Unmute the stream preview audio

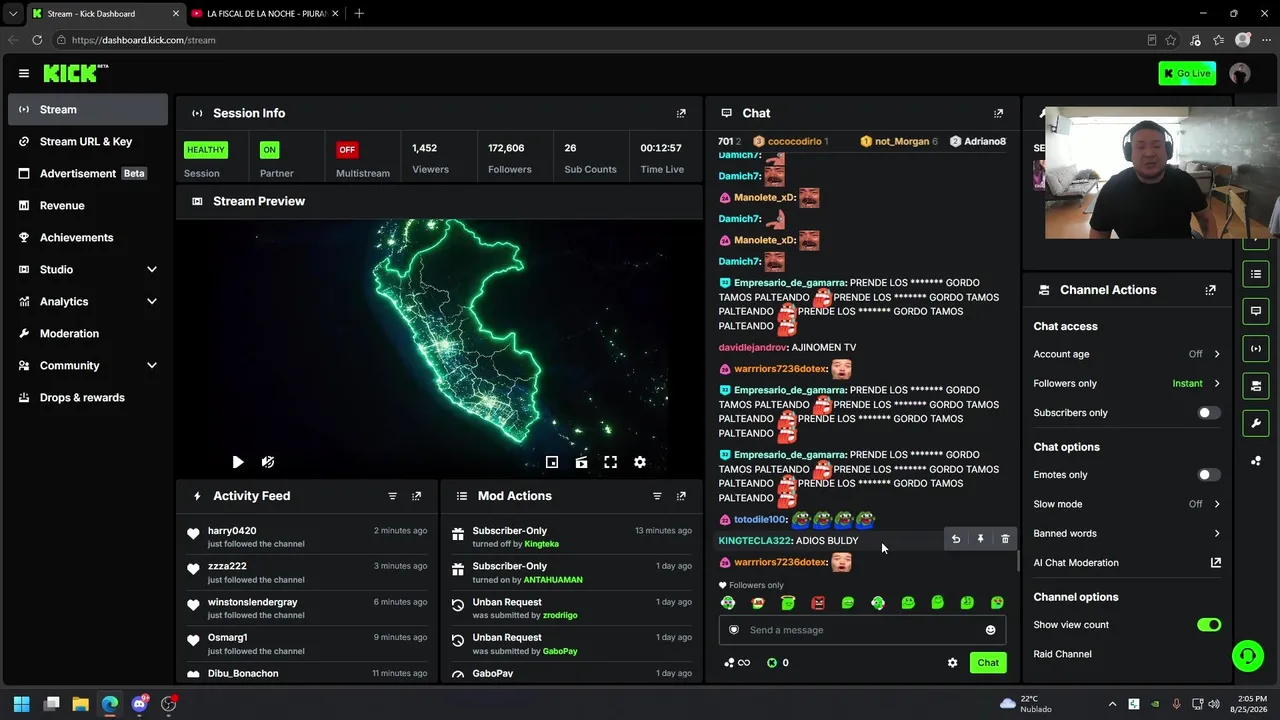(x=268, y=462)
